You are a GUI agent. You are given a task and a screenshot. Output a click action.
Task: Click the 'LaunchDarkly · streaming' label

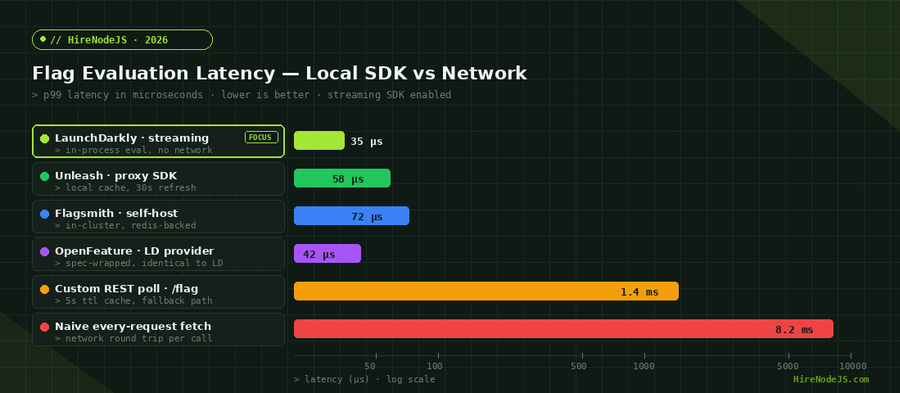coord(132,138)
